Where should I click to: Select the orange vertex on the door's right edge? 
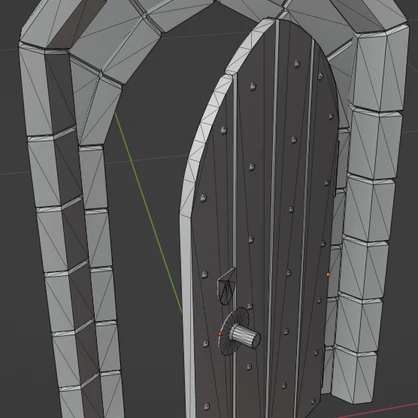coord(328,274)
